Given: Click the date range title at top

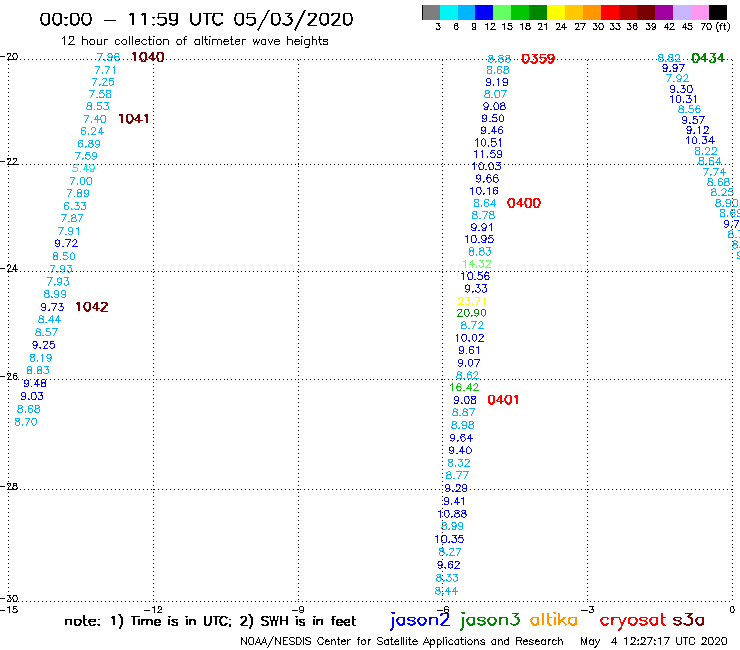Looking at the screenshot, I should [x=196, y=19].
